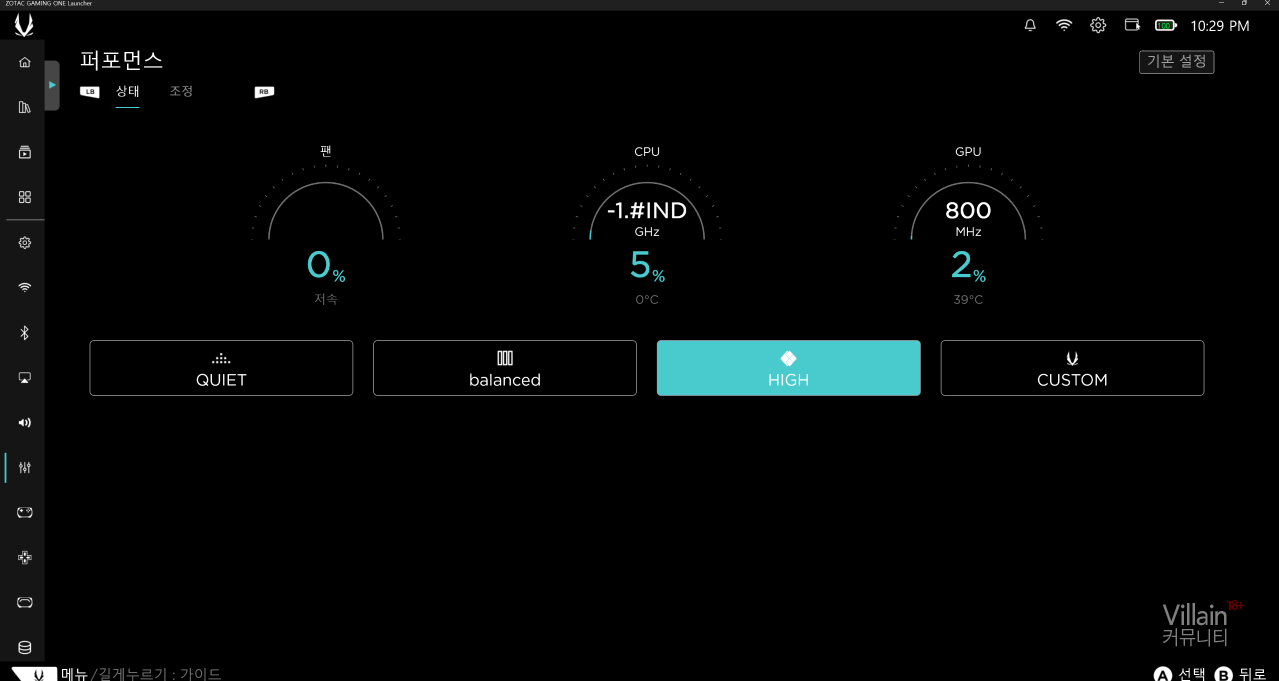Switch to the 조정 tab
This screenshot has height=681, width=1279.
coord(181,91)
